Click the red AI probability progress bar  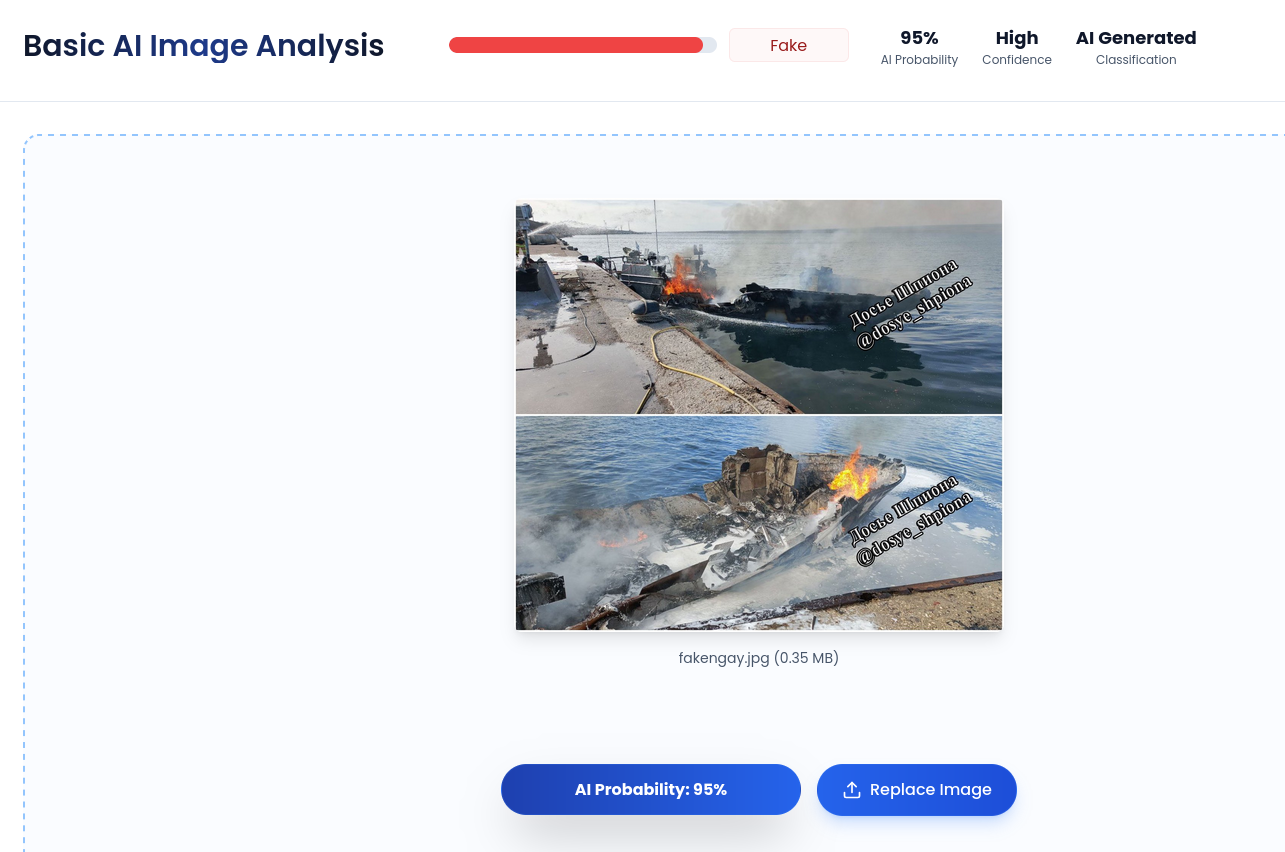(583, 45)
